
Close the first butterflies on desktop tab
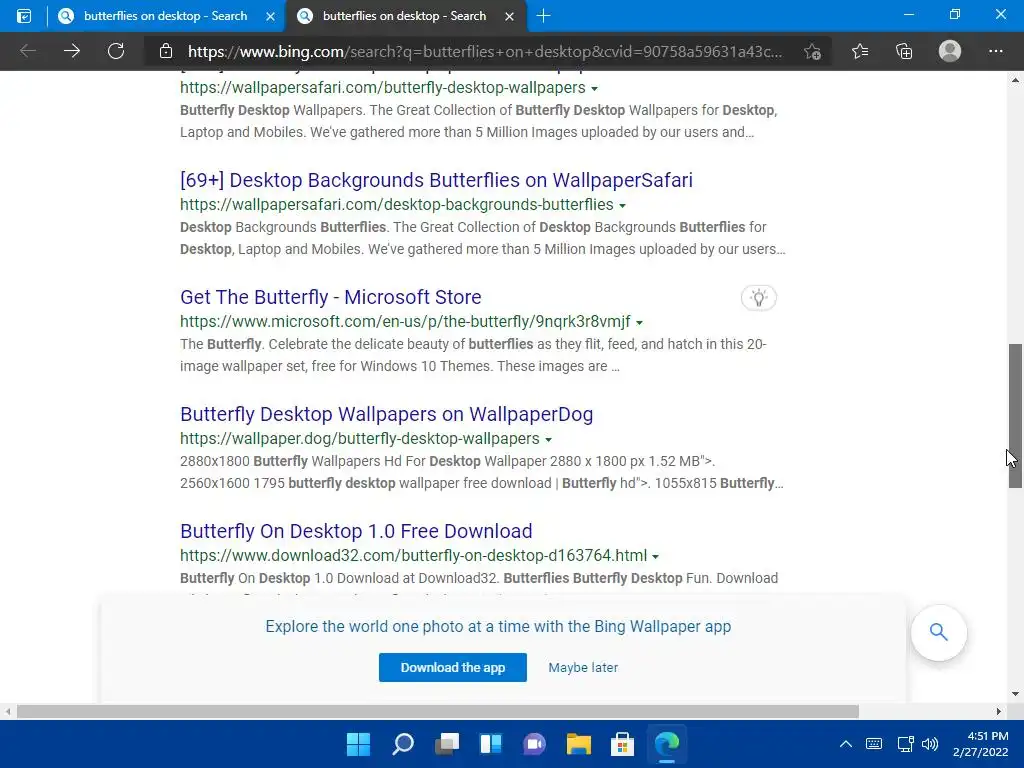(x=270, y=16)
